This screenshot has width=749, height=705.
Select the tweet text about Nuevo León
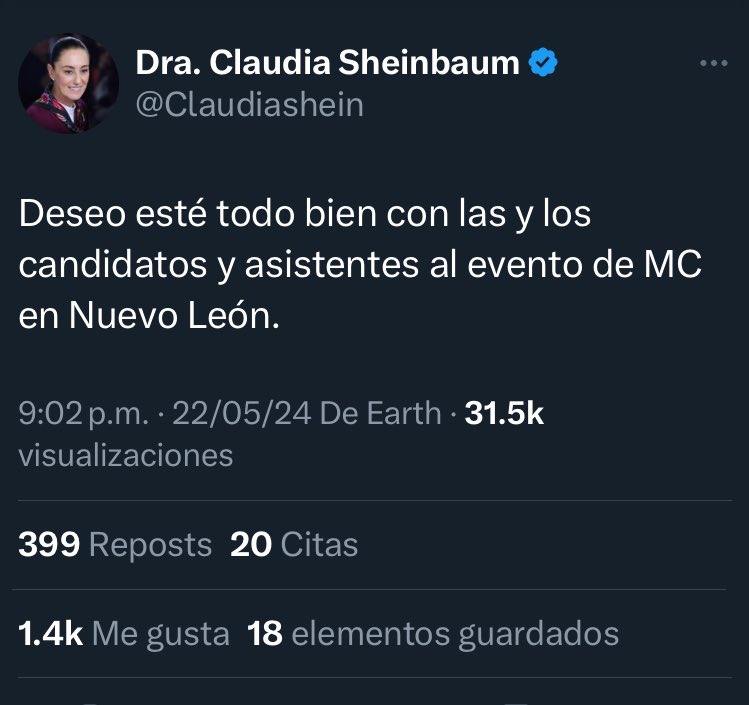pos(360,264)
